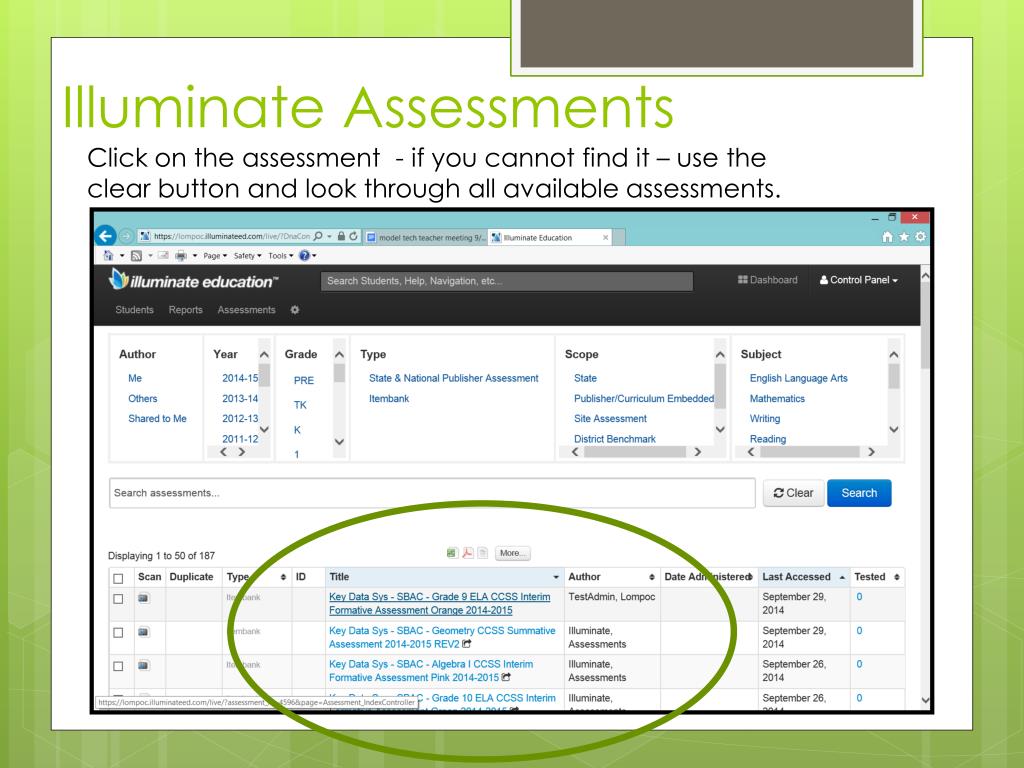Open browser settings gear at top right
1024x768 pixels.
pyautogui.click(x=920, y=237)
